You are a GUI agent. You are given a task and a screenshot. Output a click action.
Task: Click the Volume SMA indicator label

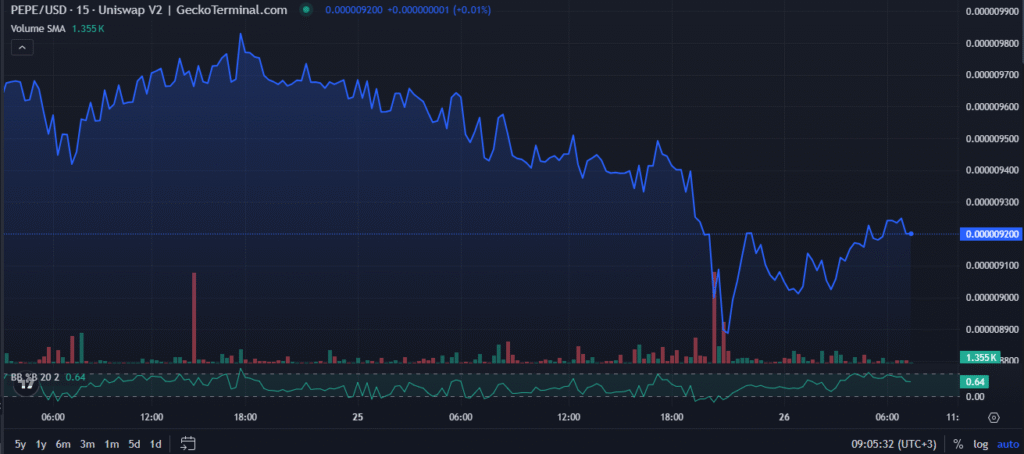point(40,29)
